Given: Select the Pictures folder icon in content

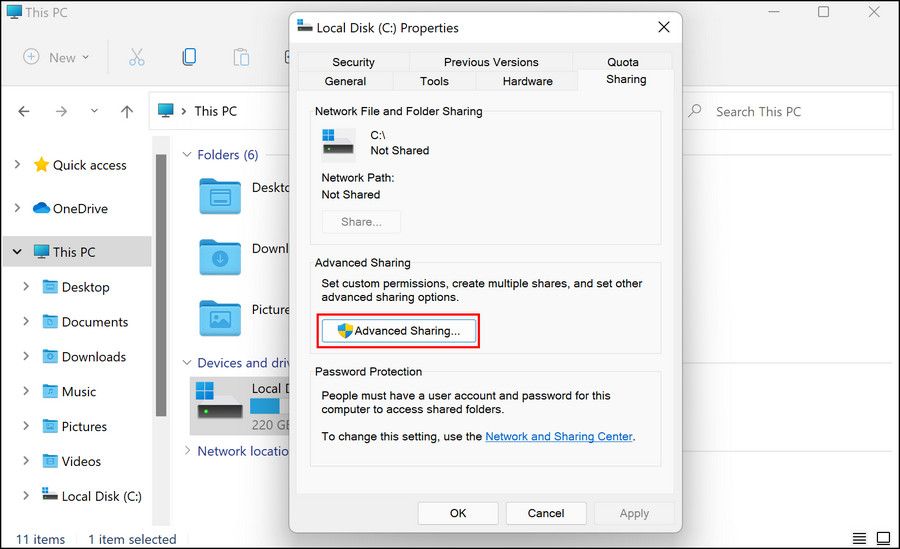Looking at the screenshot, I should (x=220, y=318).
